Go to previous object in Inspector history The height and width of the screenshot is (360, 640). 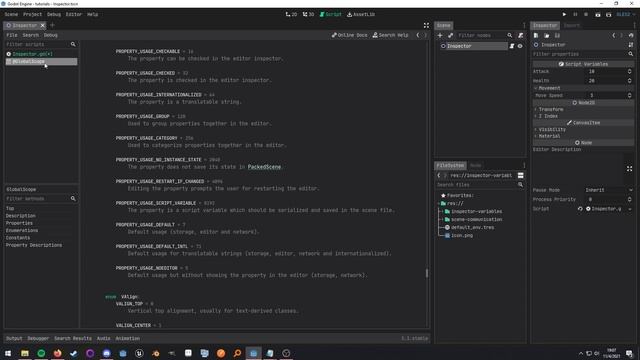click(x=613, y=36)
